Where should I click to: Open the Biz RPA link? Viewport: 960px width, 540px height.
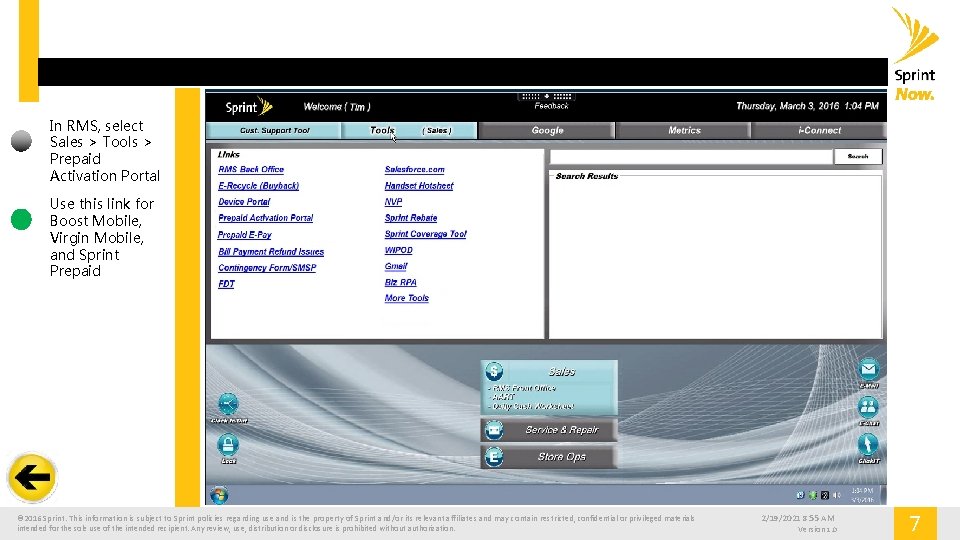point(400,282)
